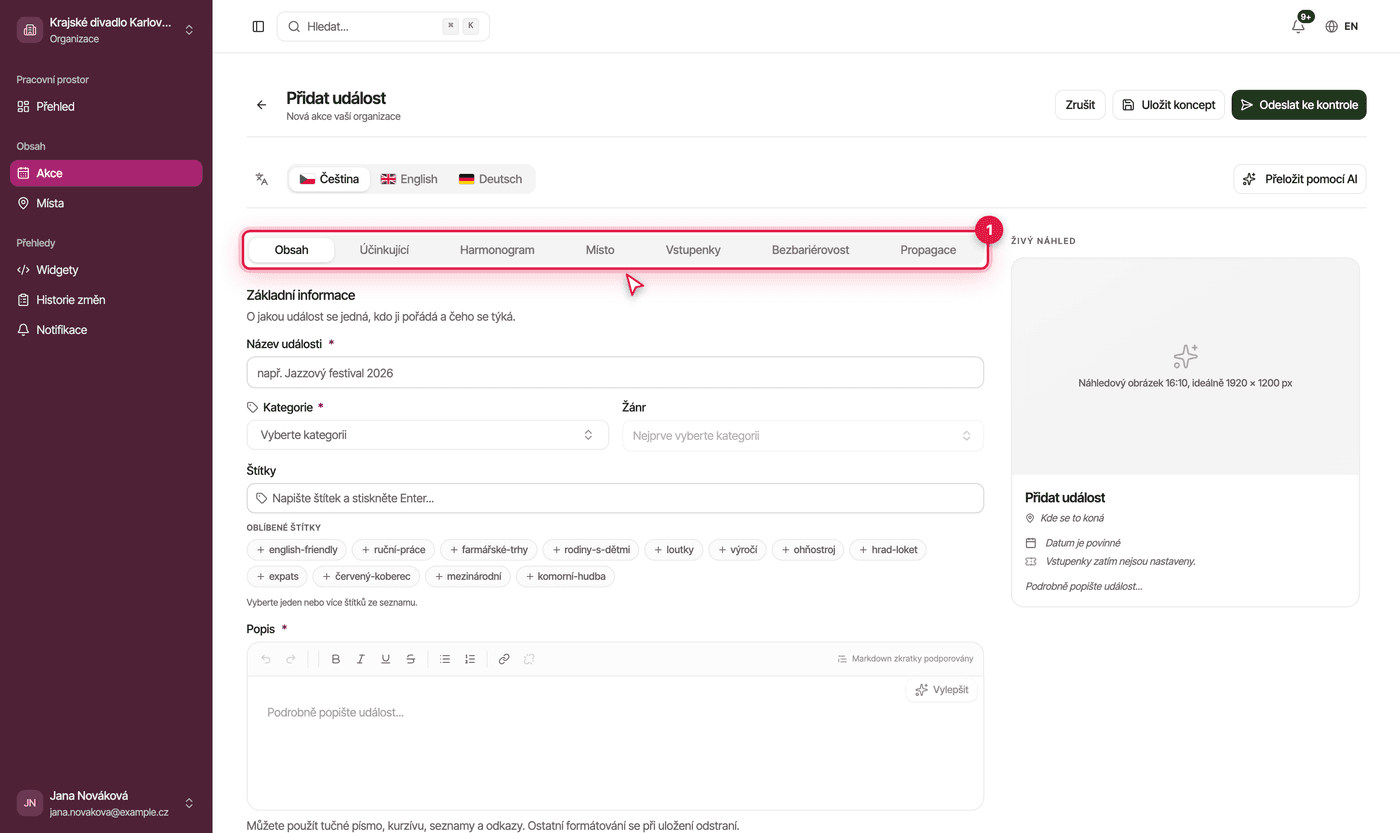Screen dimensions: 1400x833
Task: Focus the Název události input field
Action: (x=615, y=373)
